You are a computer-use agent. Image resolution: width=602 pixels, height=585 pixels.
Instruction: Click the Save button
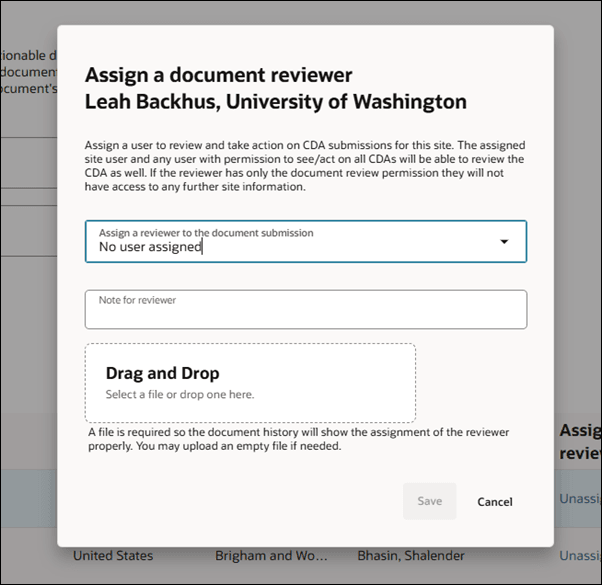click(429, 501)
